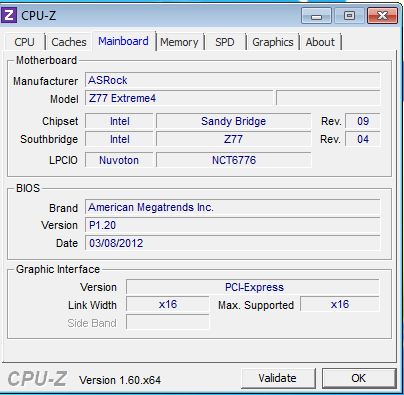Click the Model field showing Z77 Extreme4
Viewport: 404px width, 395px height.
tap(179, 98)
